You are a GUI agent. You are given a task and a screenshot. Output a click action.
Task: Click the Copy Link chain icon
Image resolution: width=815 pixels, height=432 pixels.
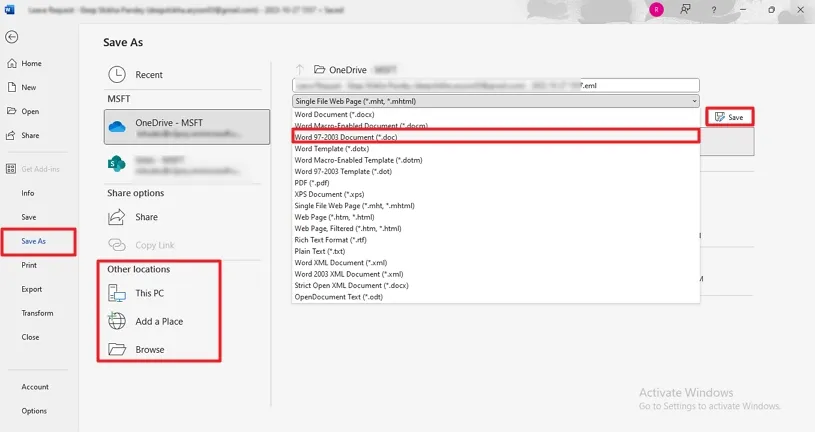coord(116,244)
